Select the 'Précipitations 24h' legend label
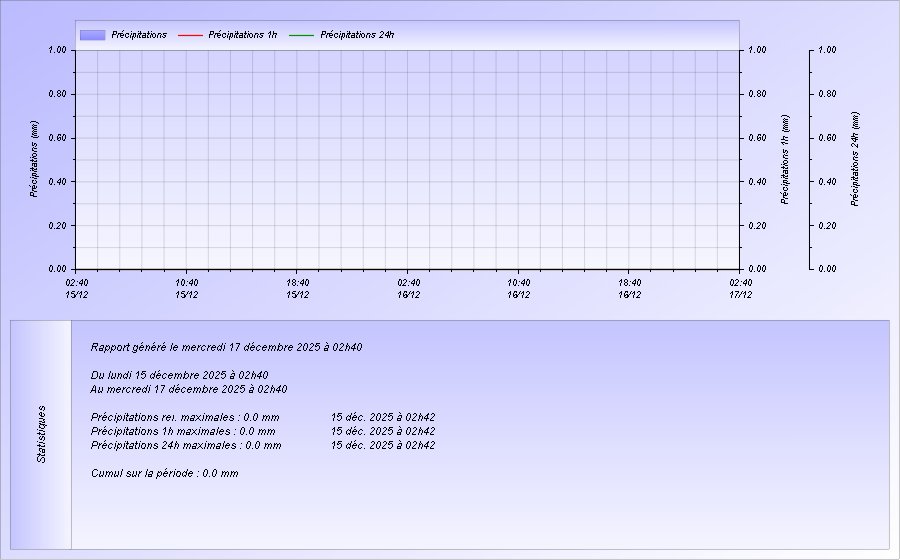The width and height of the screenshot is (900, 560). point(357,35)
